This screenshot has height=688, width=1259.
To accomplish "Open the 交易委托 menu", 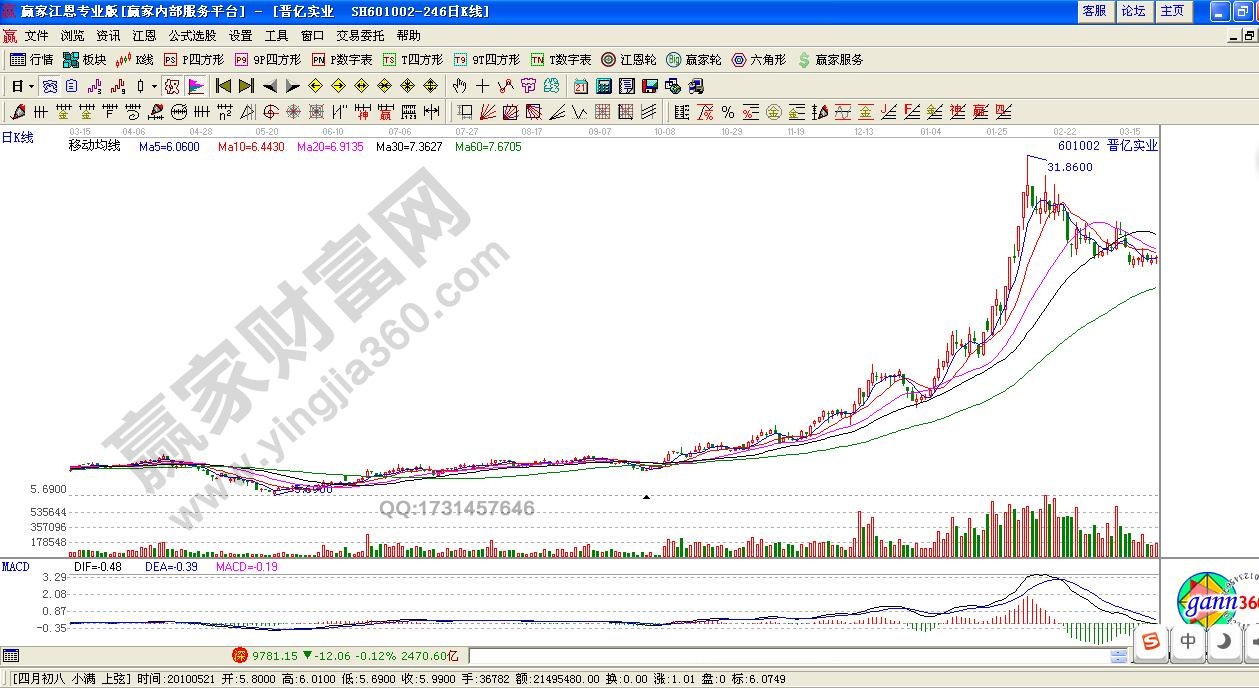I will click(x=360, y=36).
